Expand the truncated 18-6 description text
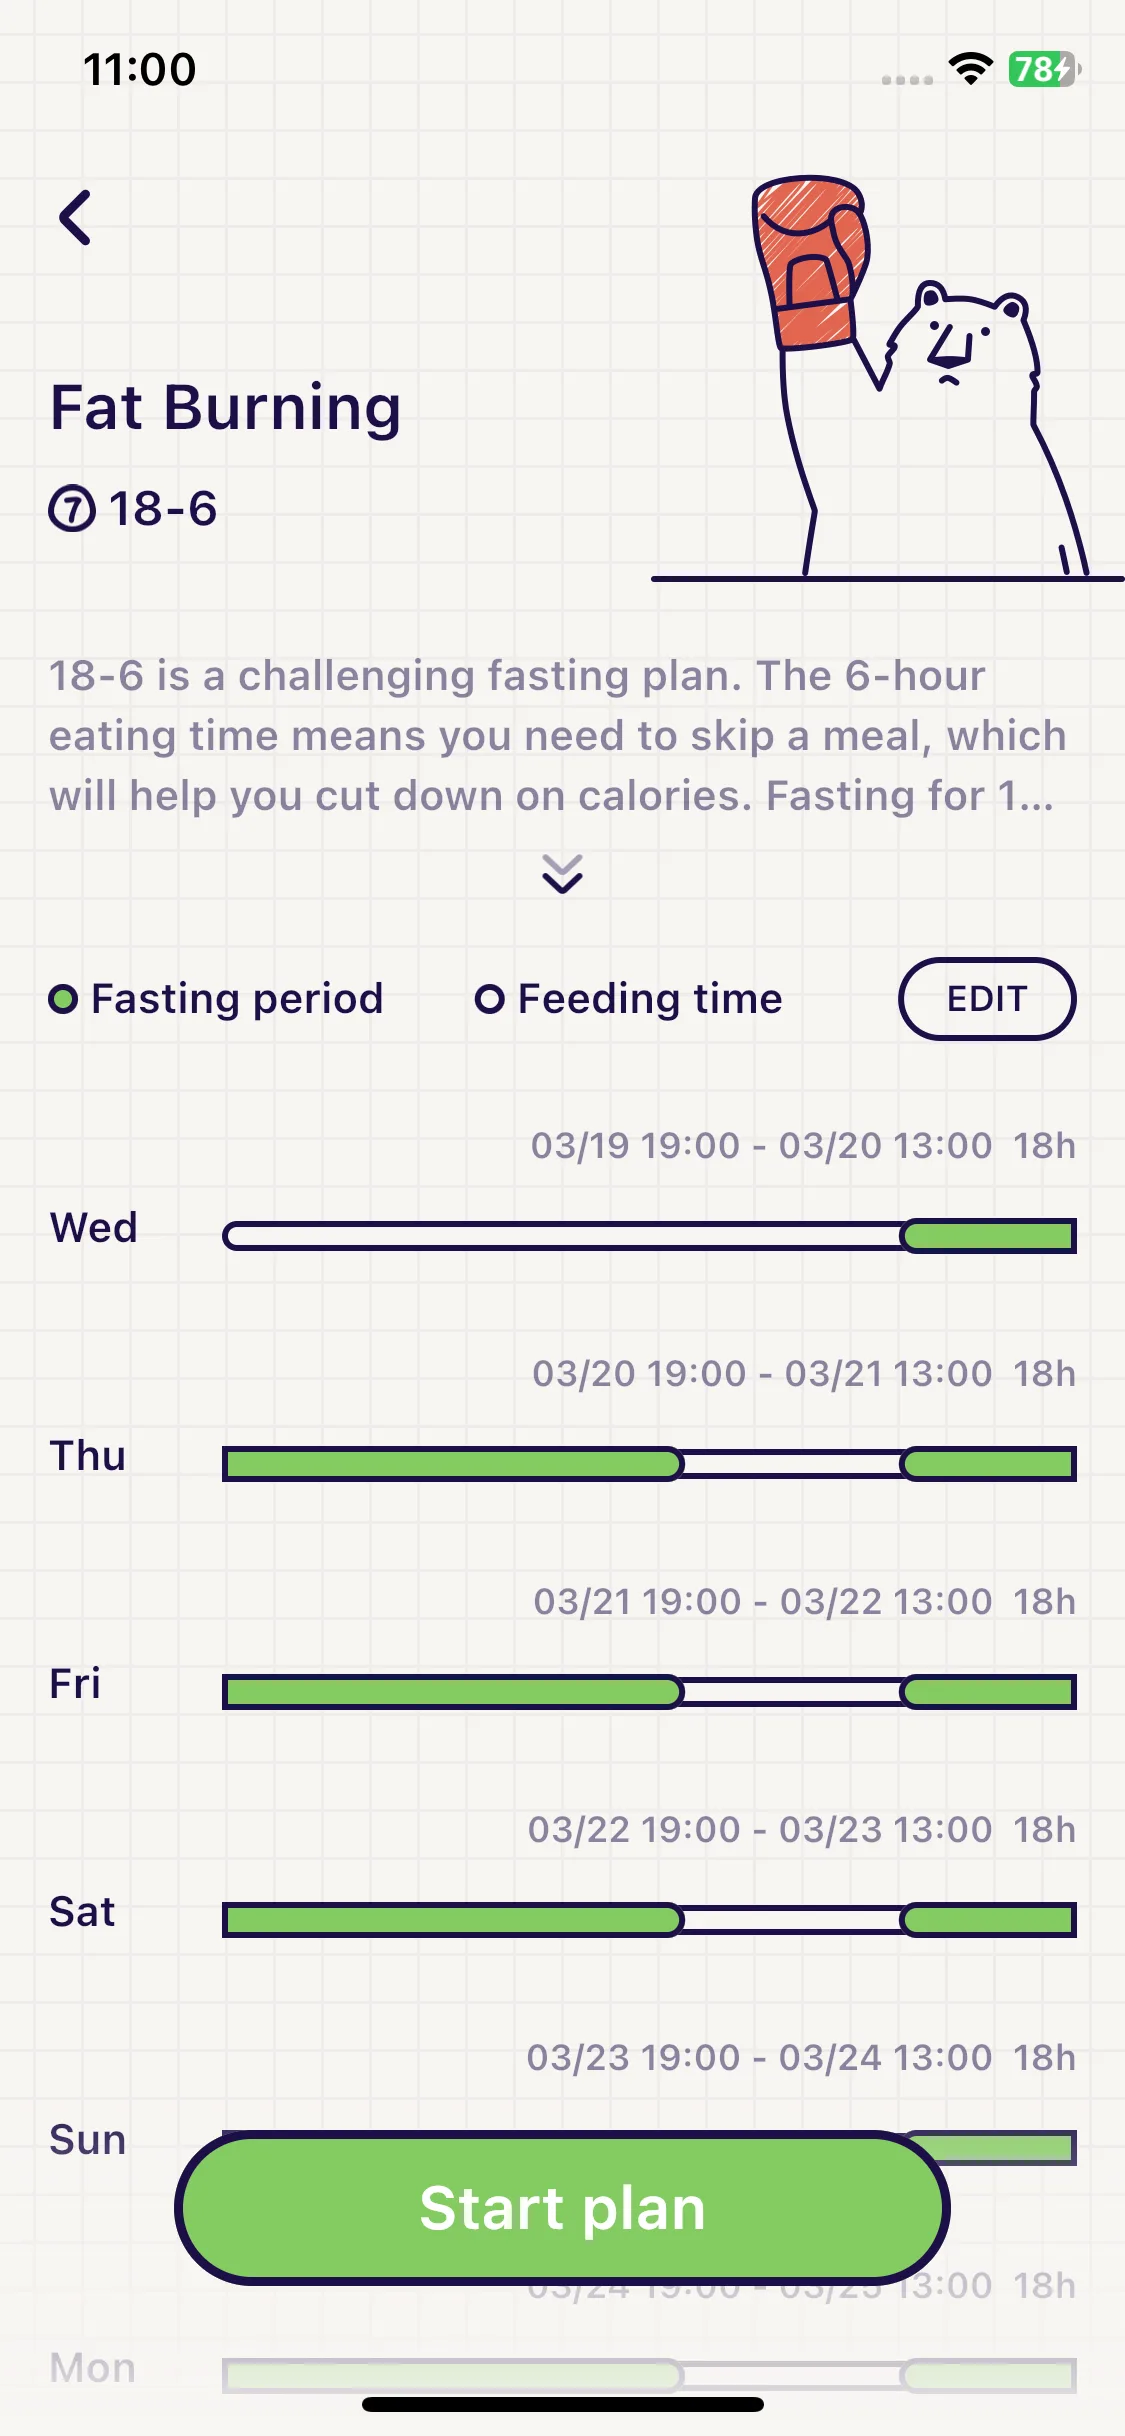1125x2436 pixels. coord(557,736)
